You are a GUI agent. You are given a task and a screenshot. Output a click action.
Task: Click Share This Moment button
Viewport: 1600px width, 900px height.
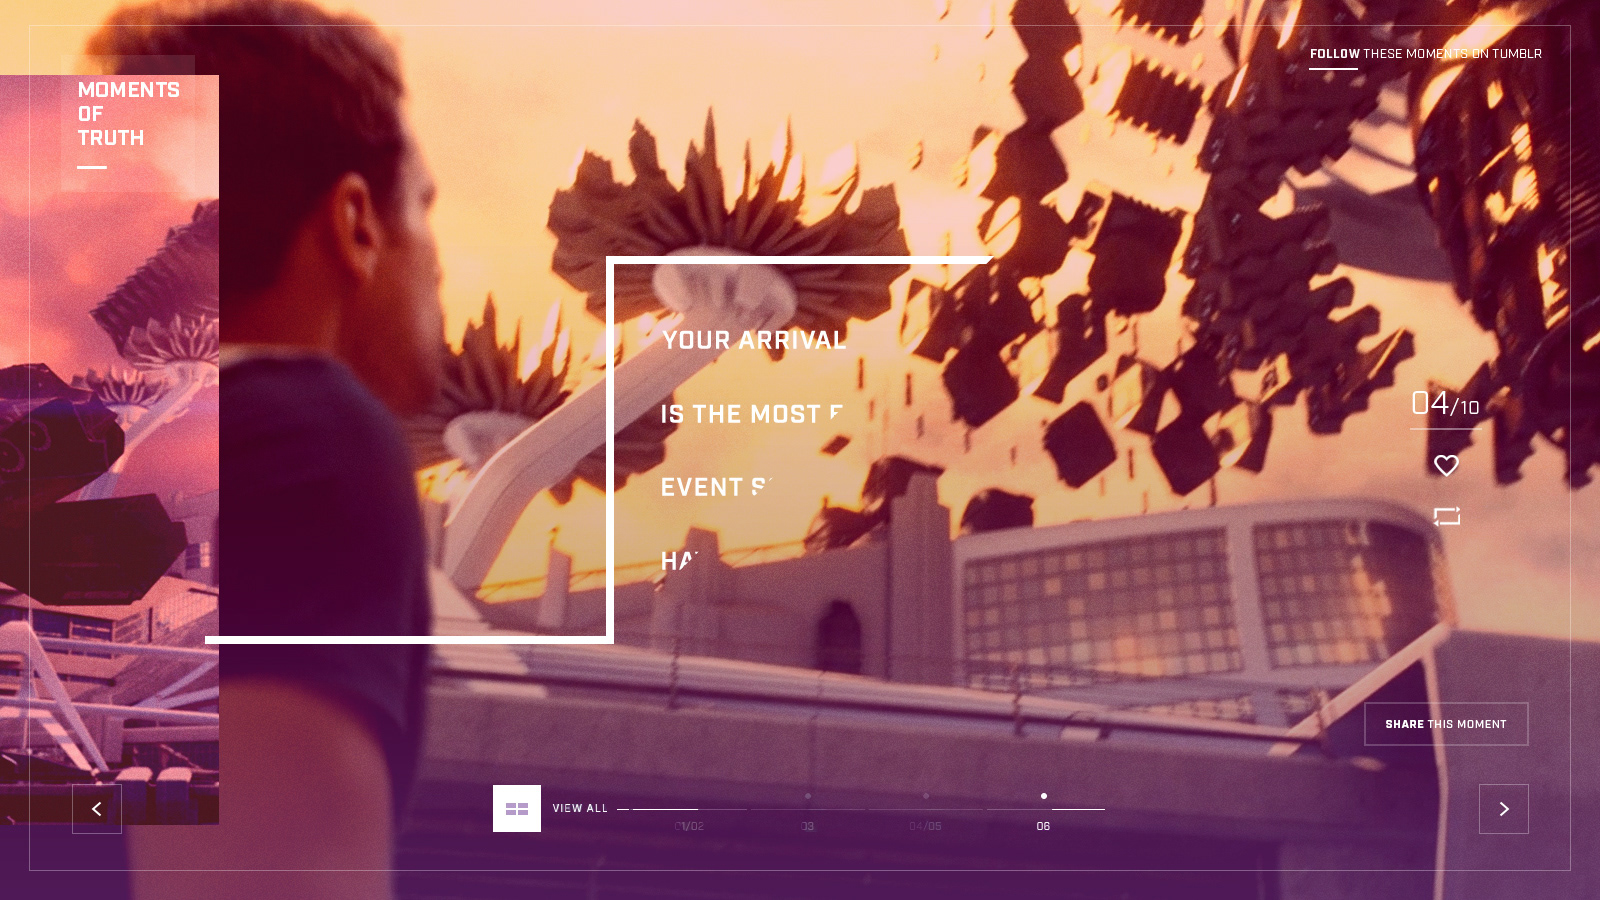[1446, 724]
